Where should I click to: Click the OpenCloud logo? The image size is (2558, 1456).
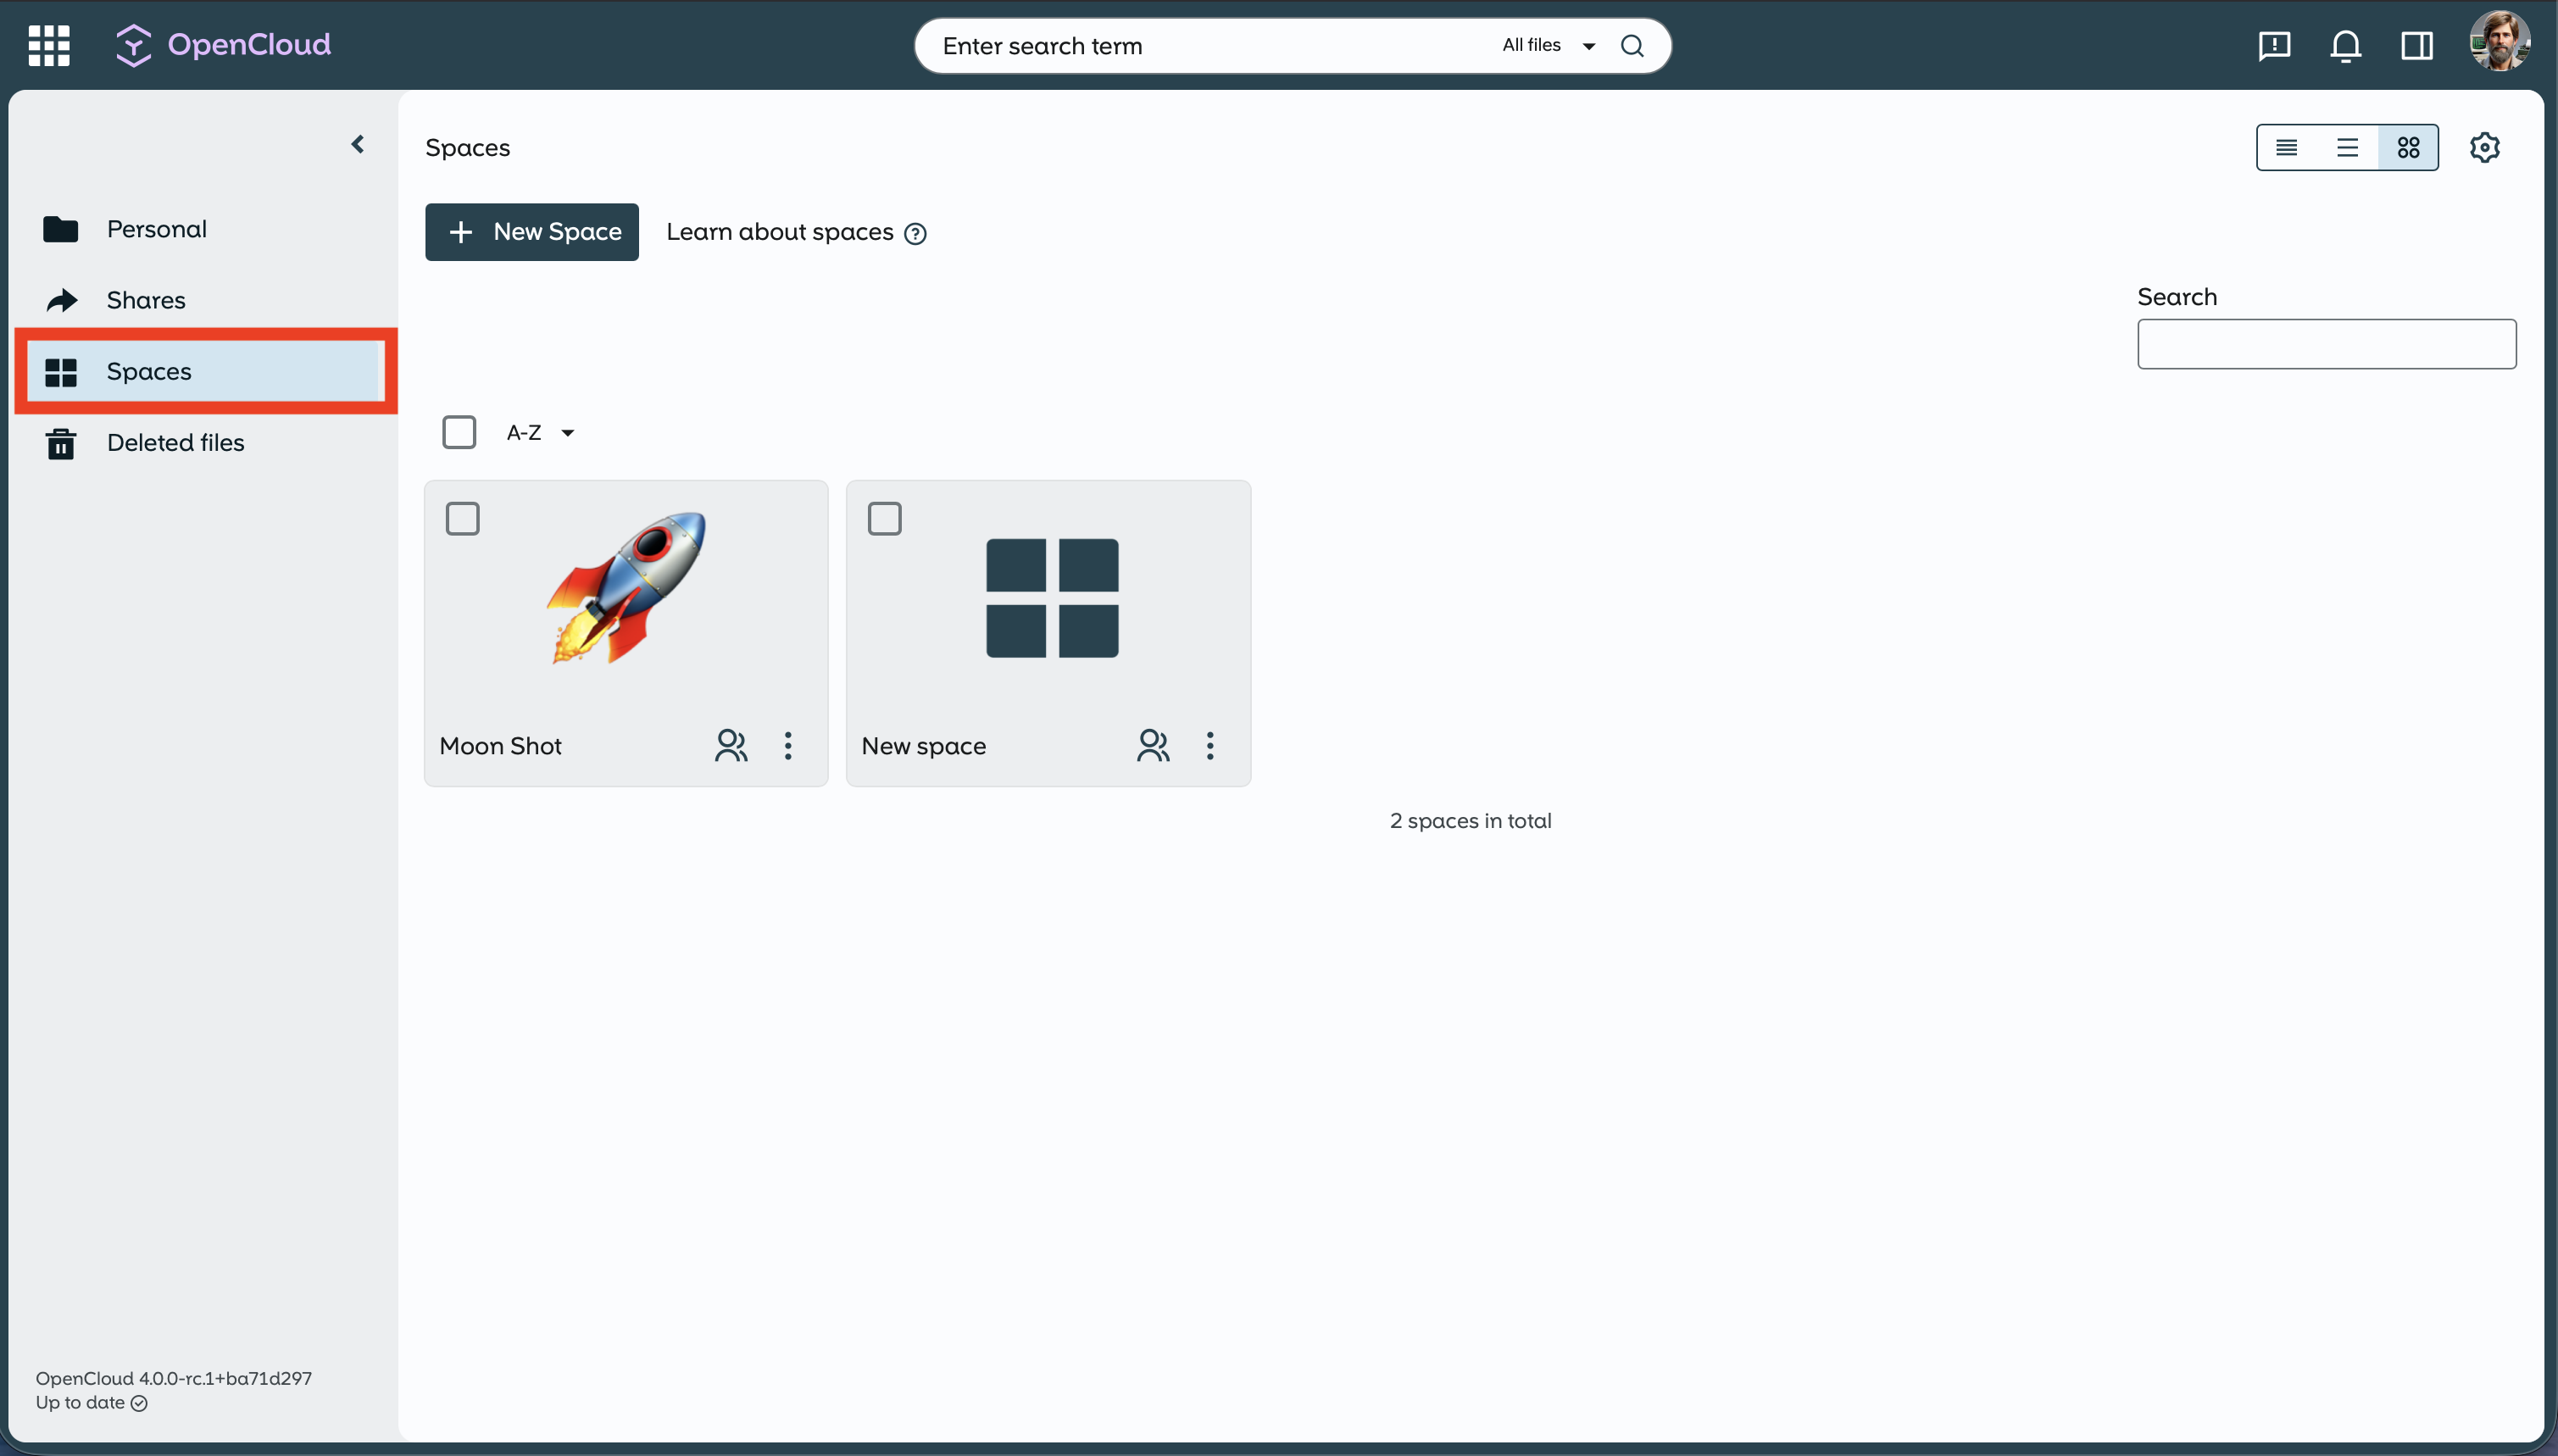222,44
